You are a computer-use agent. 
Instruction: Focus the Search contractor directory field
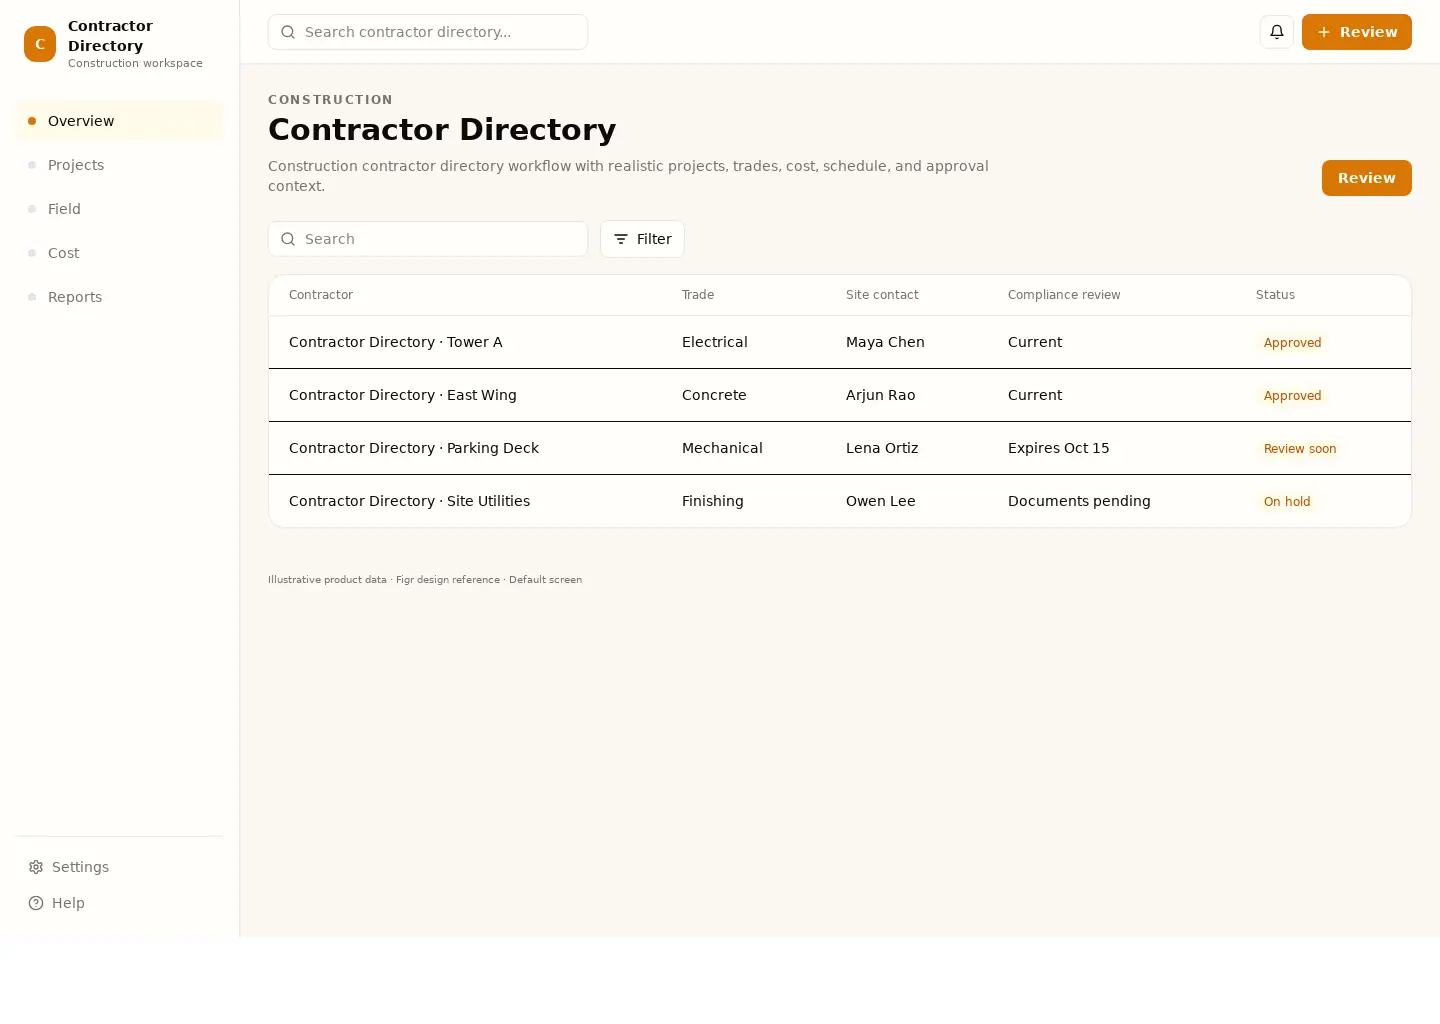[x=428, y=32]
